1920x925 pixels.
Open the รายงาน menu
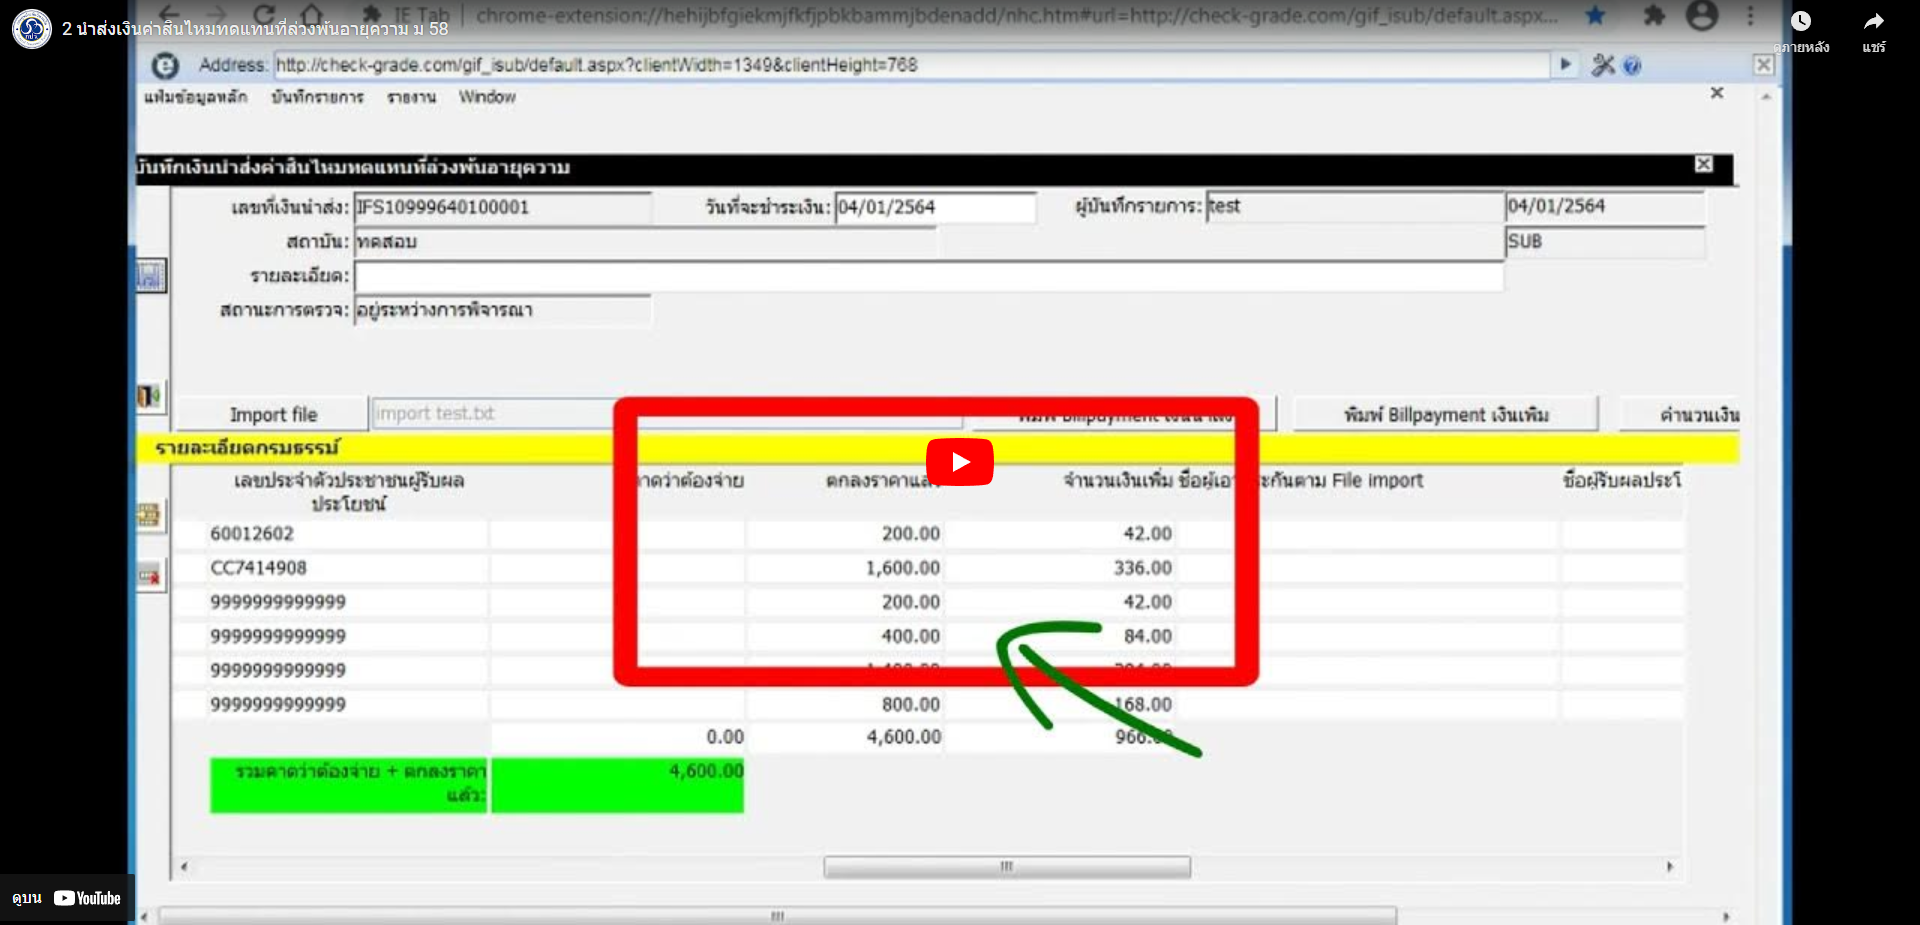pyautogui.click(x=411, y=97)
